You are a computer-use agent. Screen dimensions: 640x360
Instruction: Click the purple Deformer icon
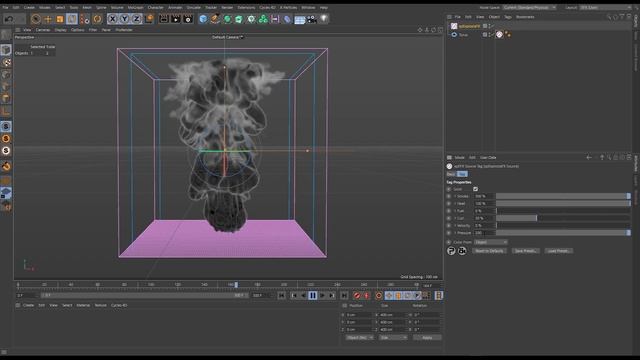pyautogui.click(x=287, y=19)
